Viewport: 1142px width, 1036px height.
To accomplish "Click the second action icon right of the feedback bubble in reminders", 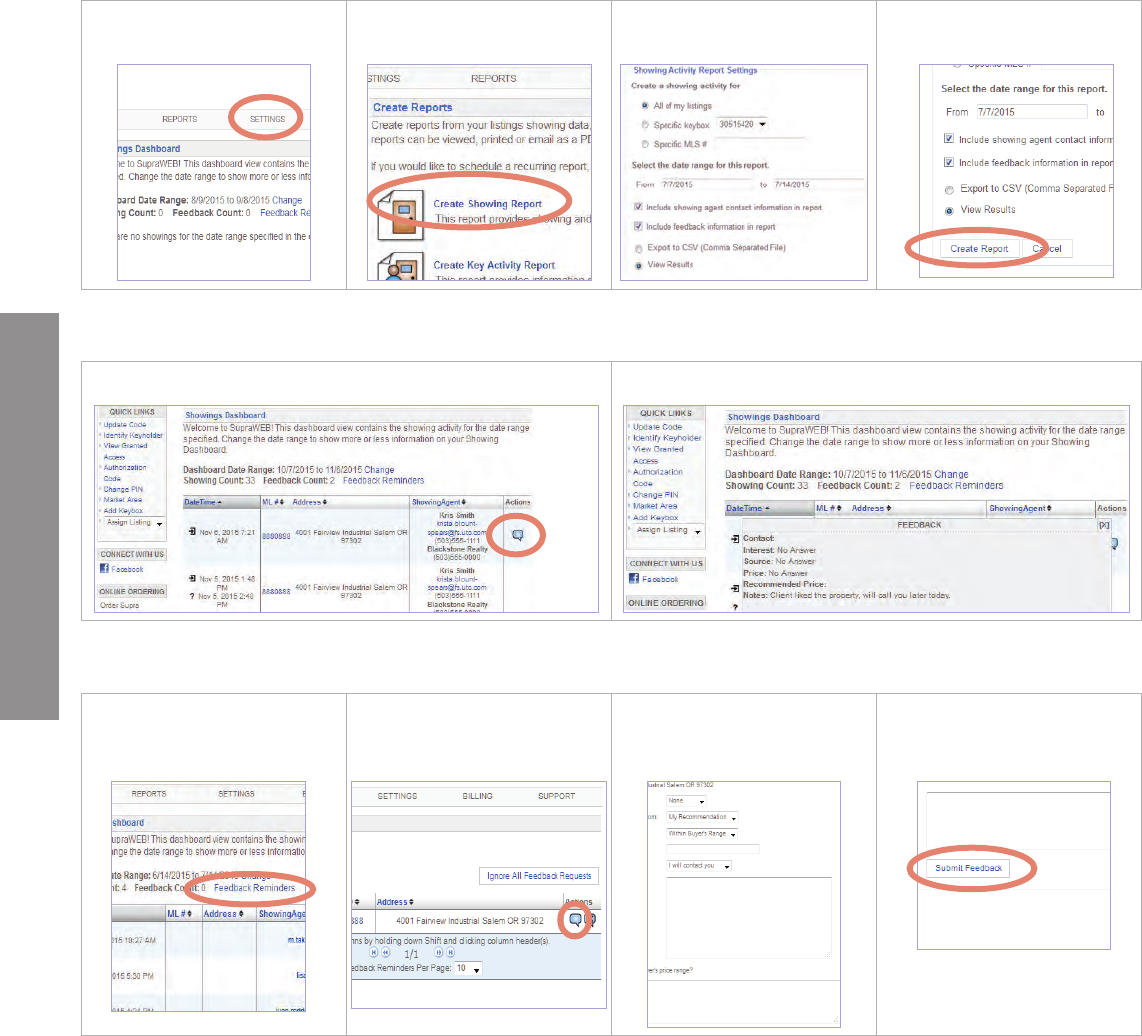I will pyautogui.click(x=591, y=919).
